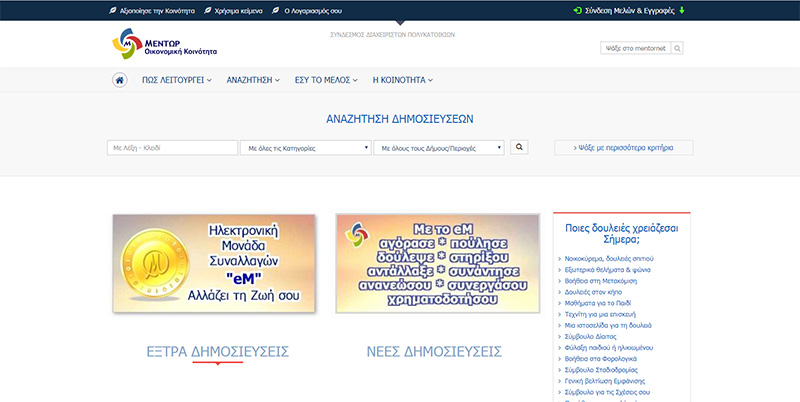Click the magnifier icon beside Ψάξε στο mentornet
Viewport: 800px width, 402px height.
pos(677,48)
